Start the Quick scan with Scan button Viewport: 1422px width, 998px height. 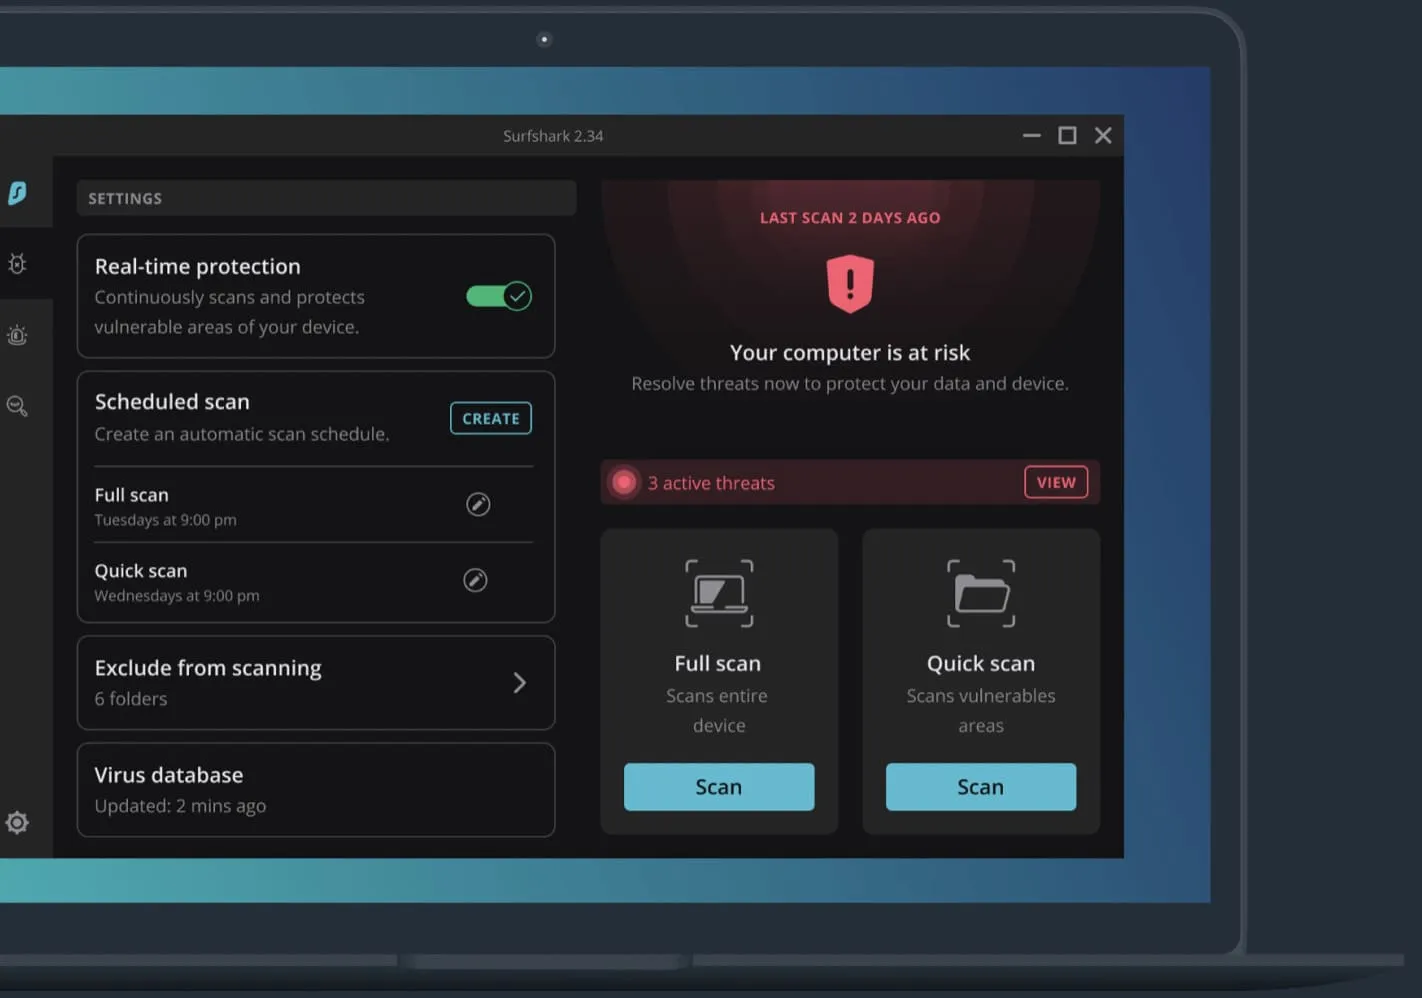(981, 787)
